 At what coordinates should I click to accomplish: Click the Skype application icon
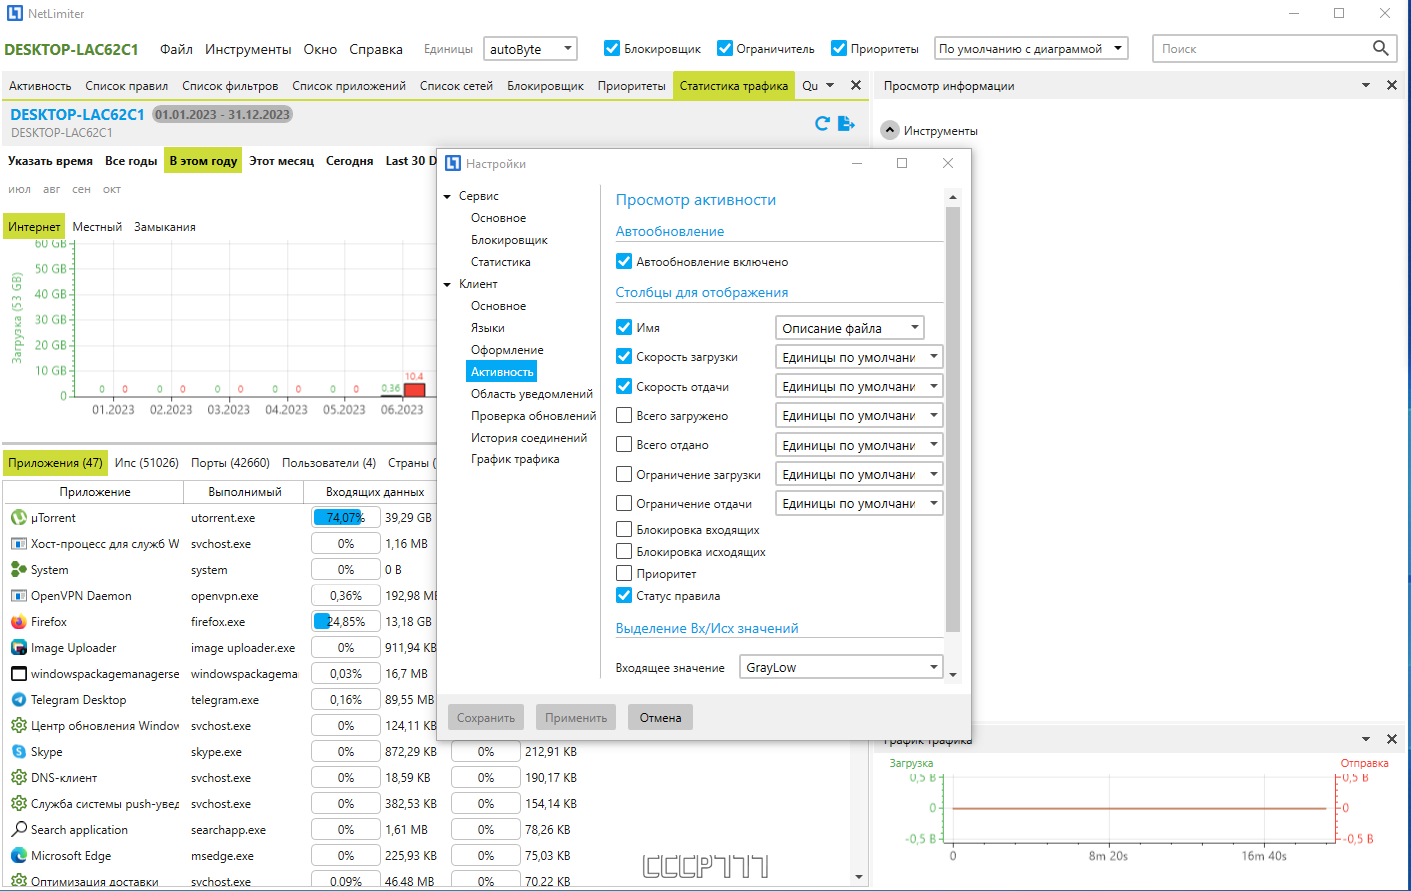pyautogui.click(x=18, y=751)
